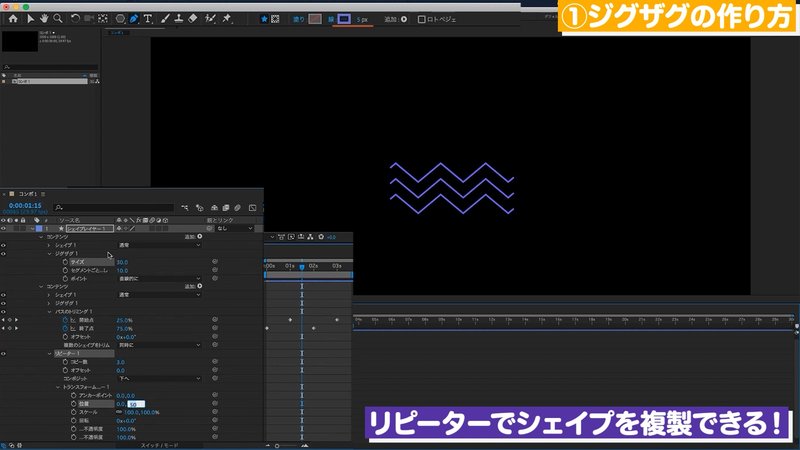
Task: Click the Home icon in the toolbar
Action: pos(13,19)
